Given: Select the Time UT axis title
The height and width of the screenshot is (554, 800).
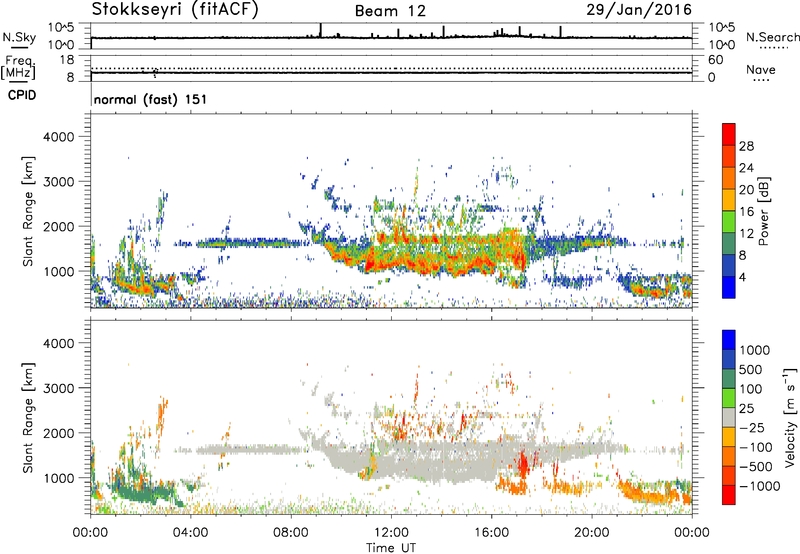Looking at the screenshot, I should (x=391, y=548).
